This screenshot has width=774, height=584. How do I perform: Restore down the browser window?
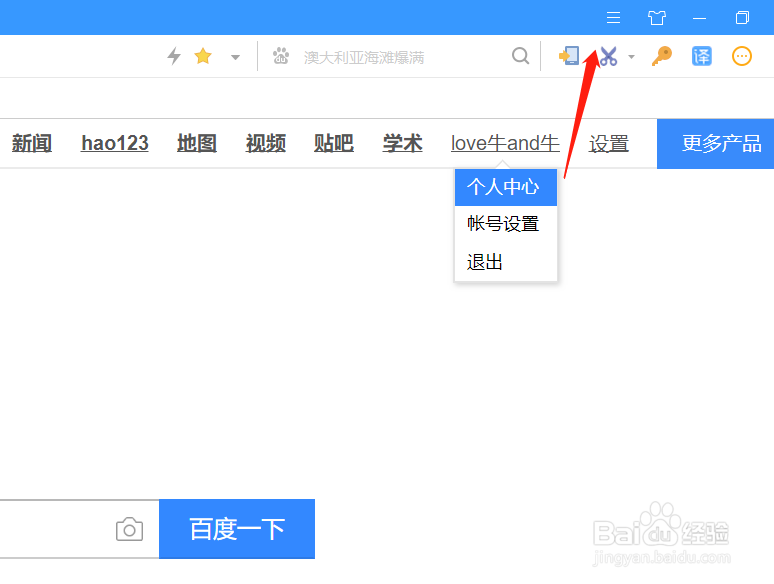(x=742, y=18)
